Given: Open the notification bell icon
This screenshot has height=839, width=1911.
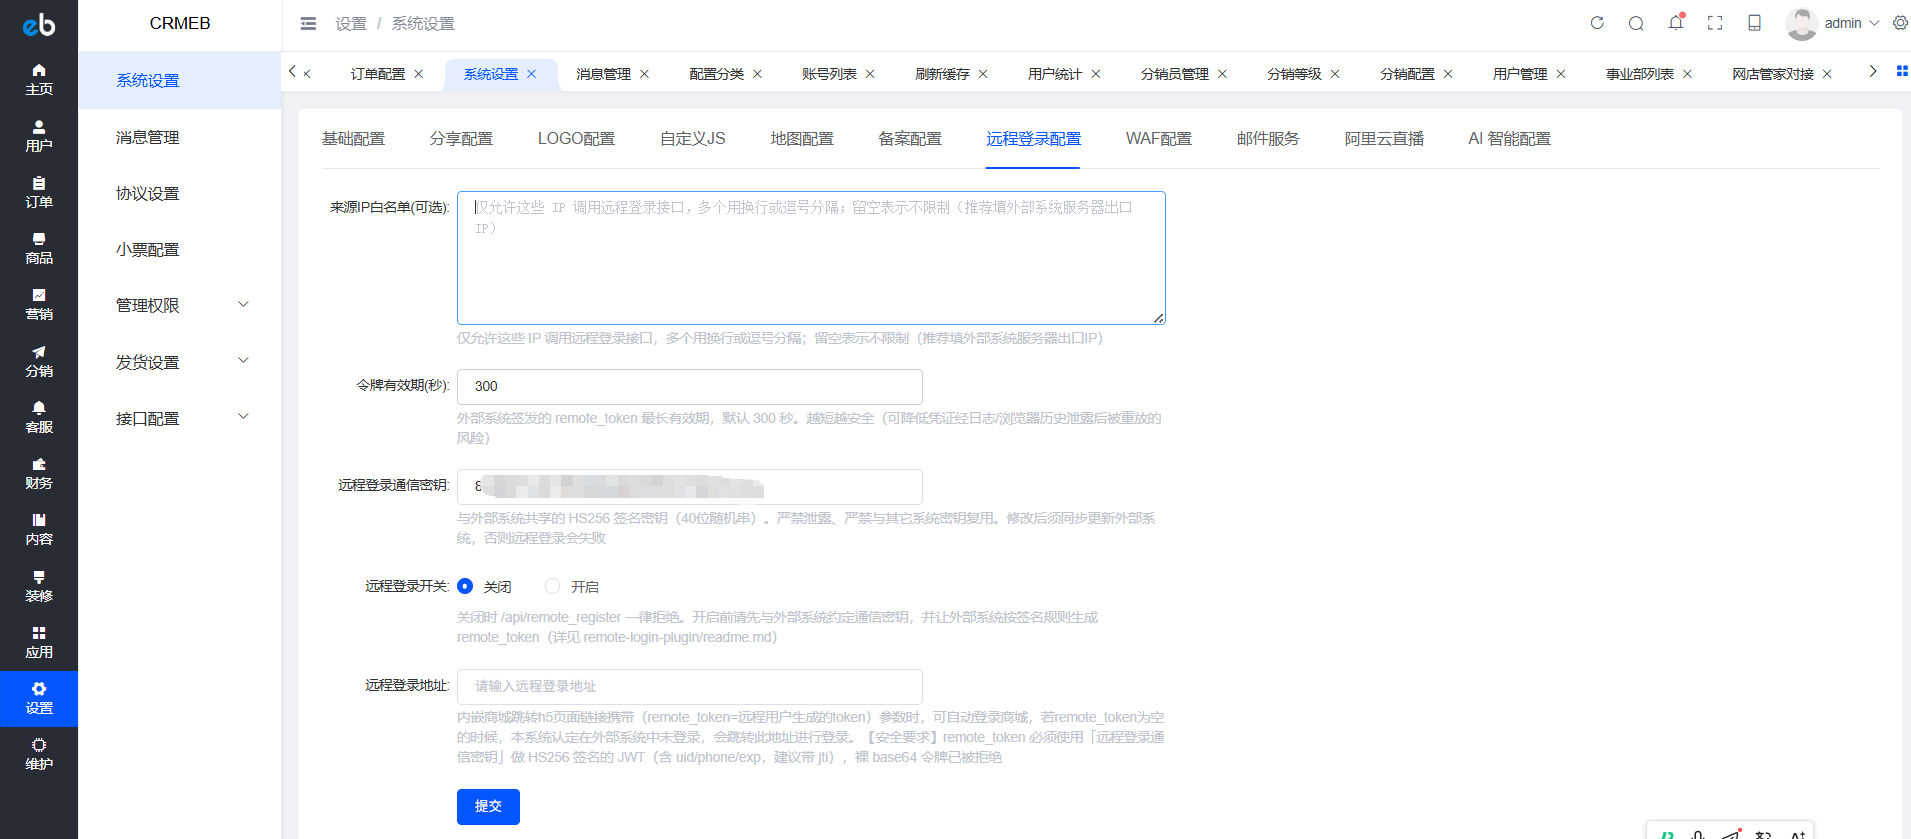Looking at the screenshot, I should (x=1676, y=22).
